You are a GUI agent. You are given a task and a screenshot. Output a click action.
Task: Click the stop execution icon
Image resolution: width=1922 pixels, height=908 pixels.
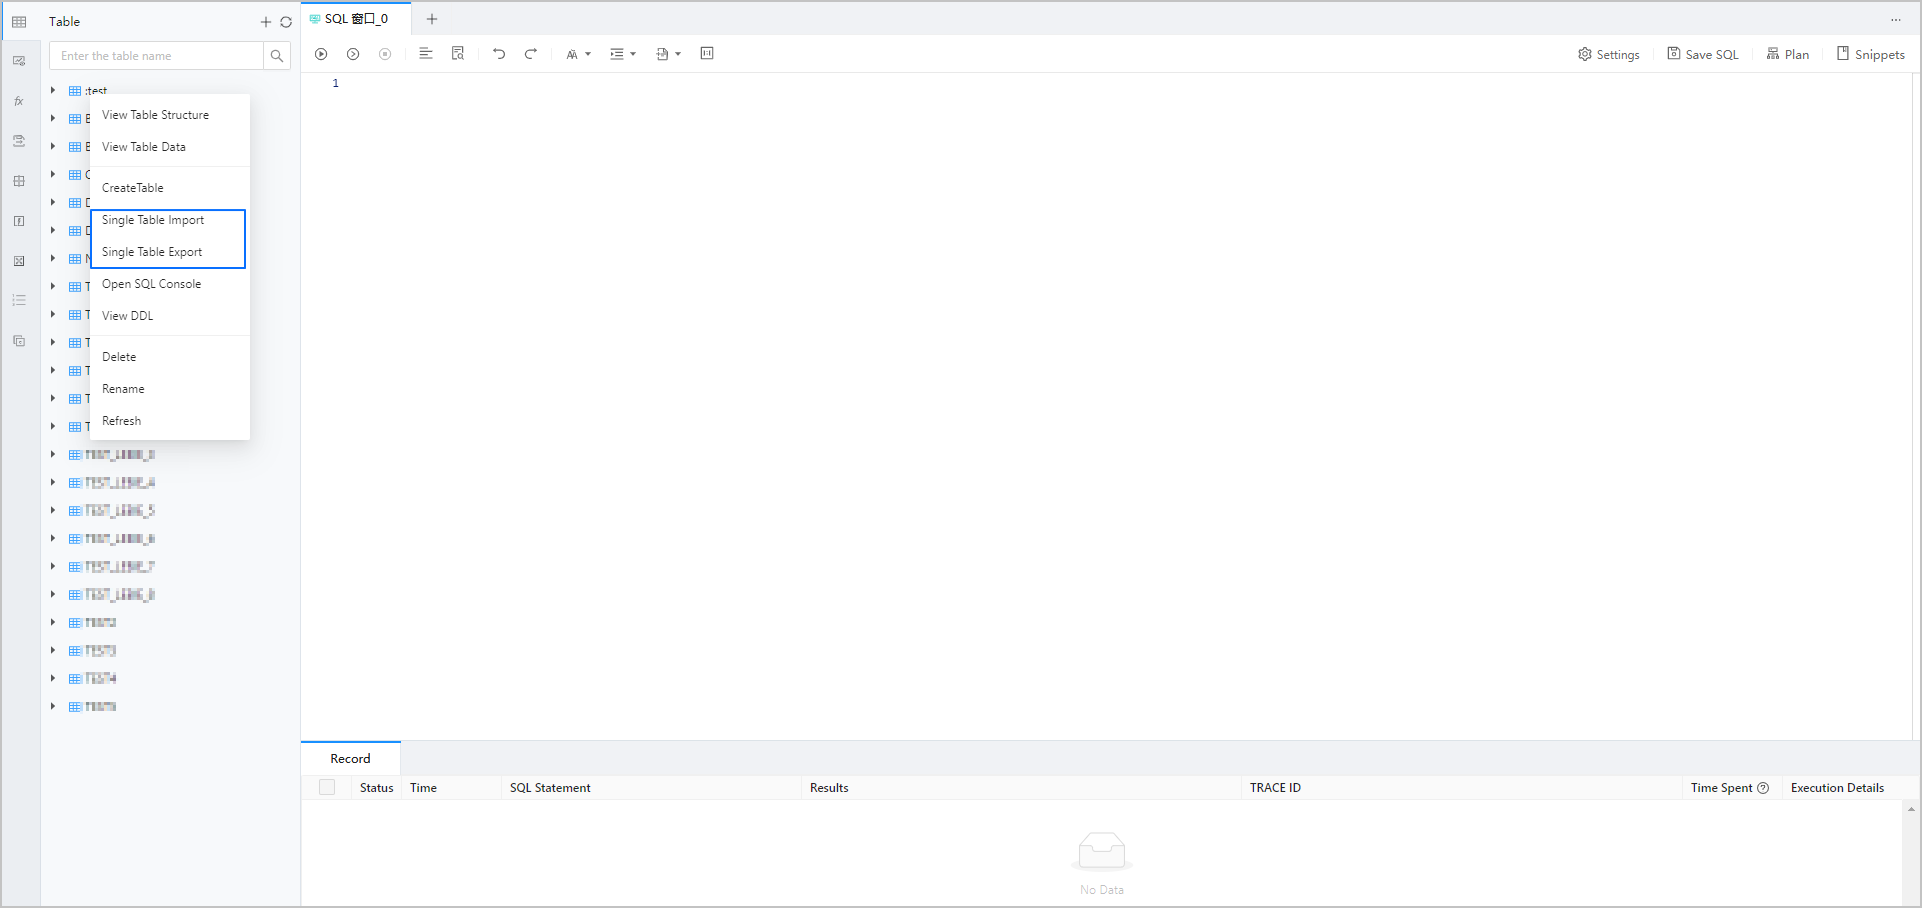[x=385, y=54]
